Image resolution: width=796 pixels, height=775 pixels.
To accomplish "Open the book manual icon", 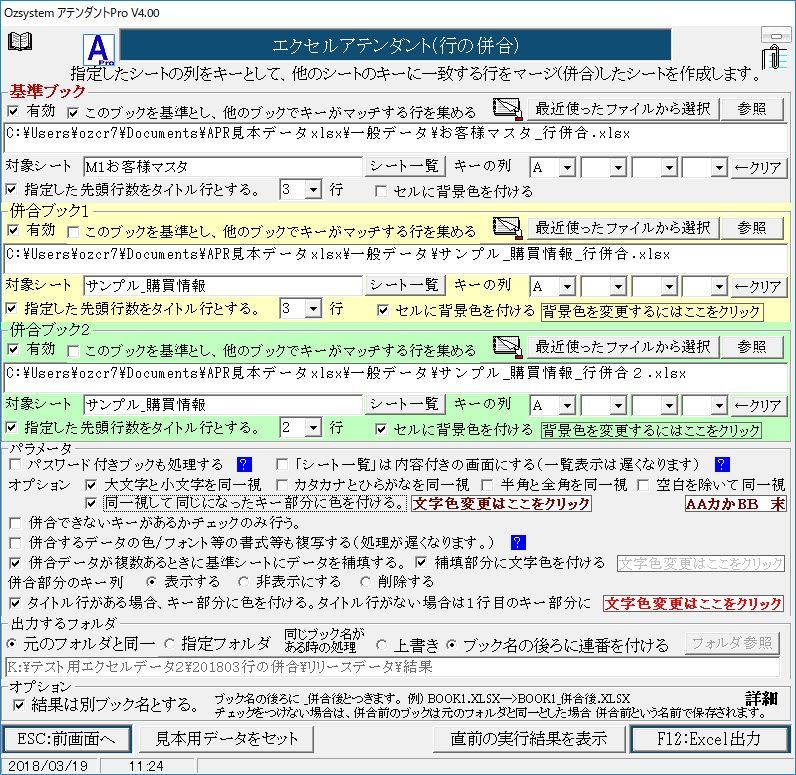I will [20, 42].
